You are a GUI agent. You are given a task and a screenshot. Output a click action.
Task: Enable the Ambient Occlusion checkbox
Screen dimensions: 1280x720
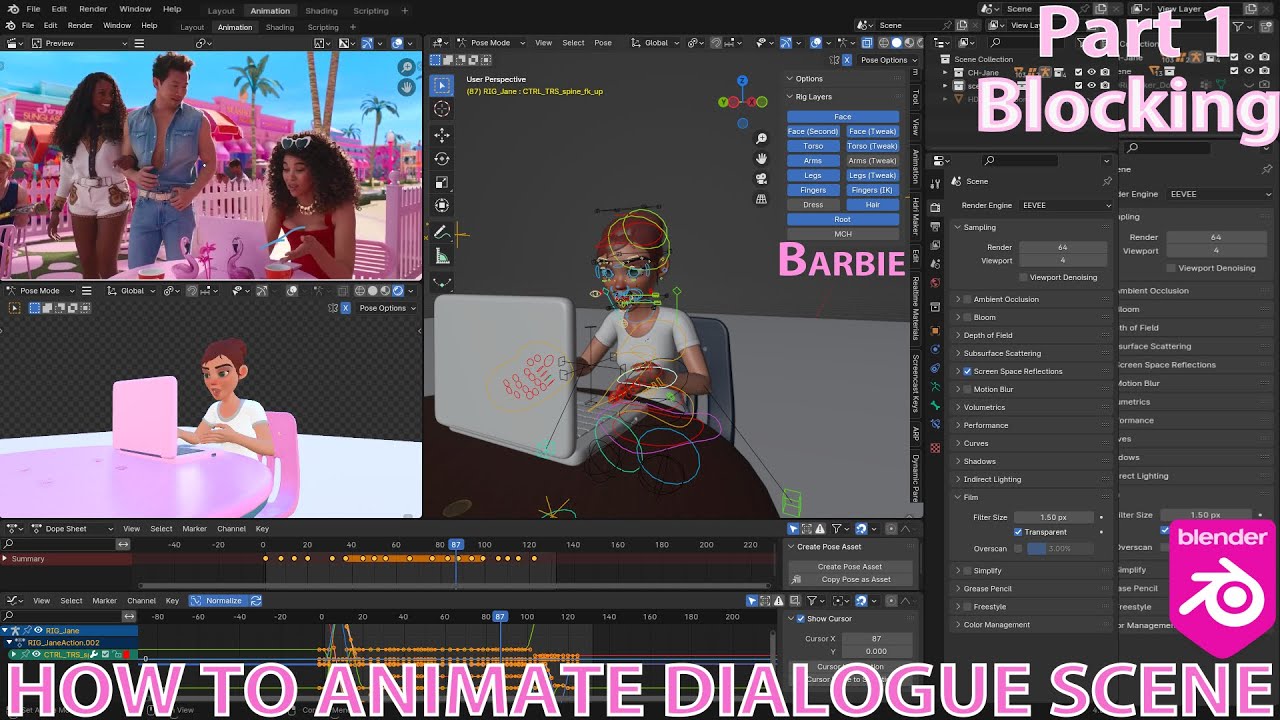tap(967, 299)
